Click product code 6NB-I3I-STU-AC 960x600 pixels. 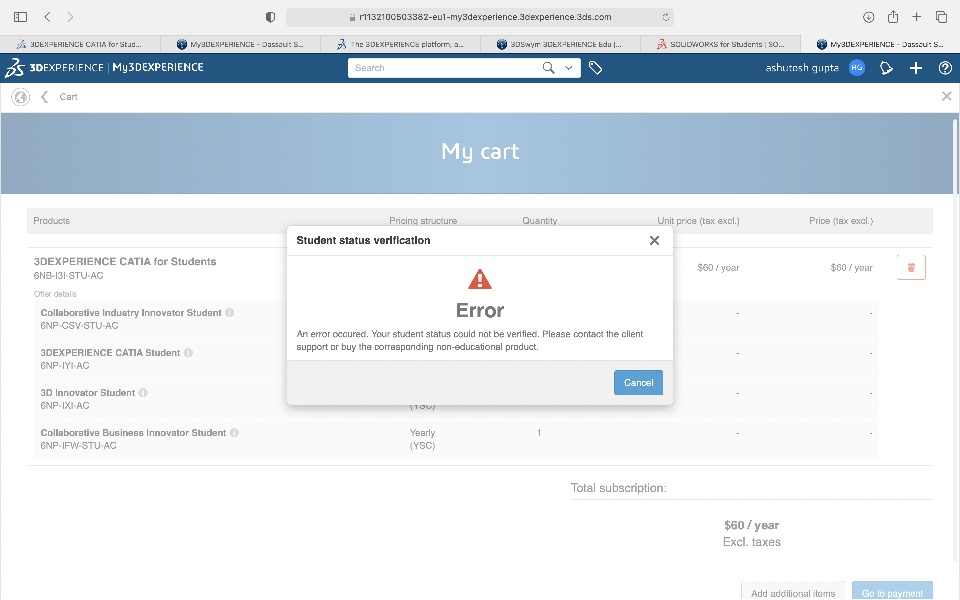[69, 276]
